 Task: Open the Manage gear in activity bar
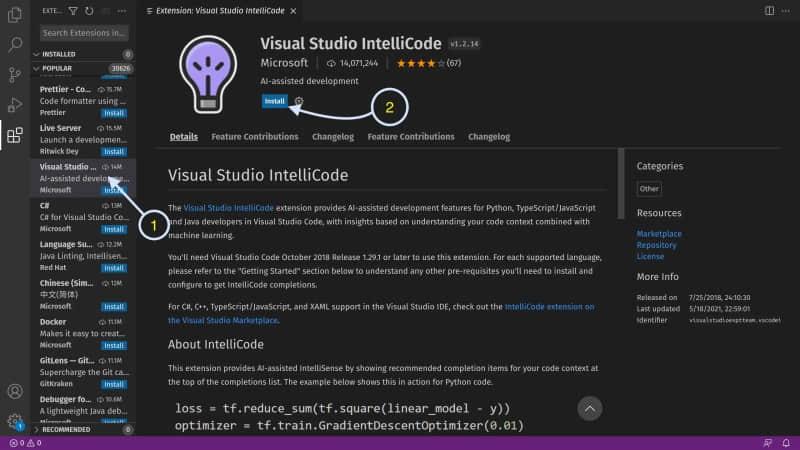point(15,422)
